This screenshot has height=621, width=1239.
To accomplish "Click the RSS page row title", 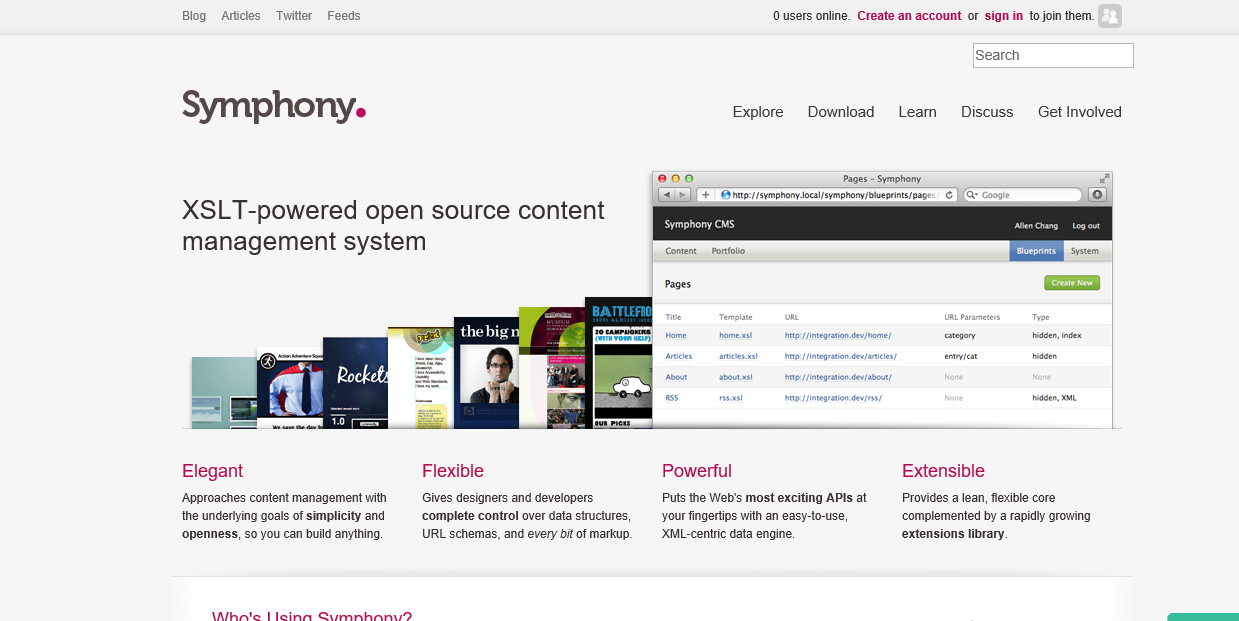I will pyautogui.click(x=672, y=398).
